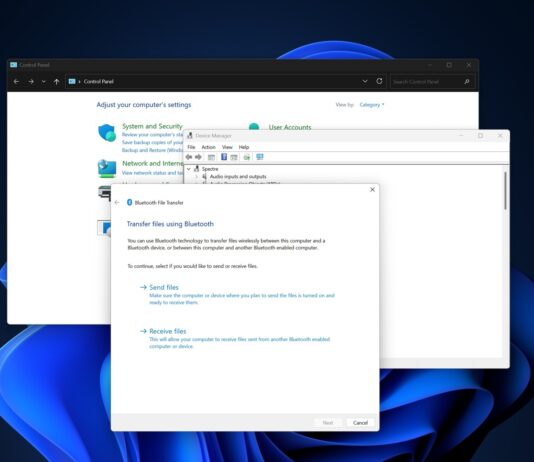Open Action menu in Device Manager

click(x=208, y=147)
